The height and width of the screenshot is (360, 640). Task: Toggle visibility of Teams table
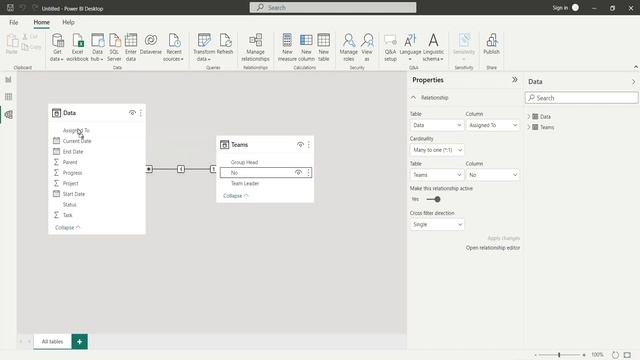pos(300,144)
